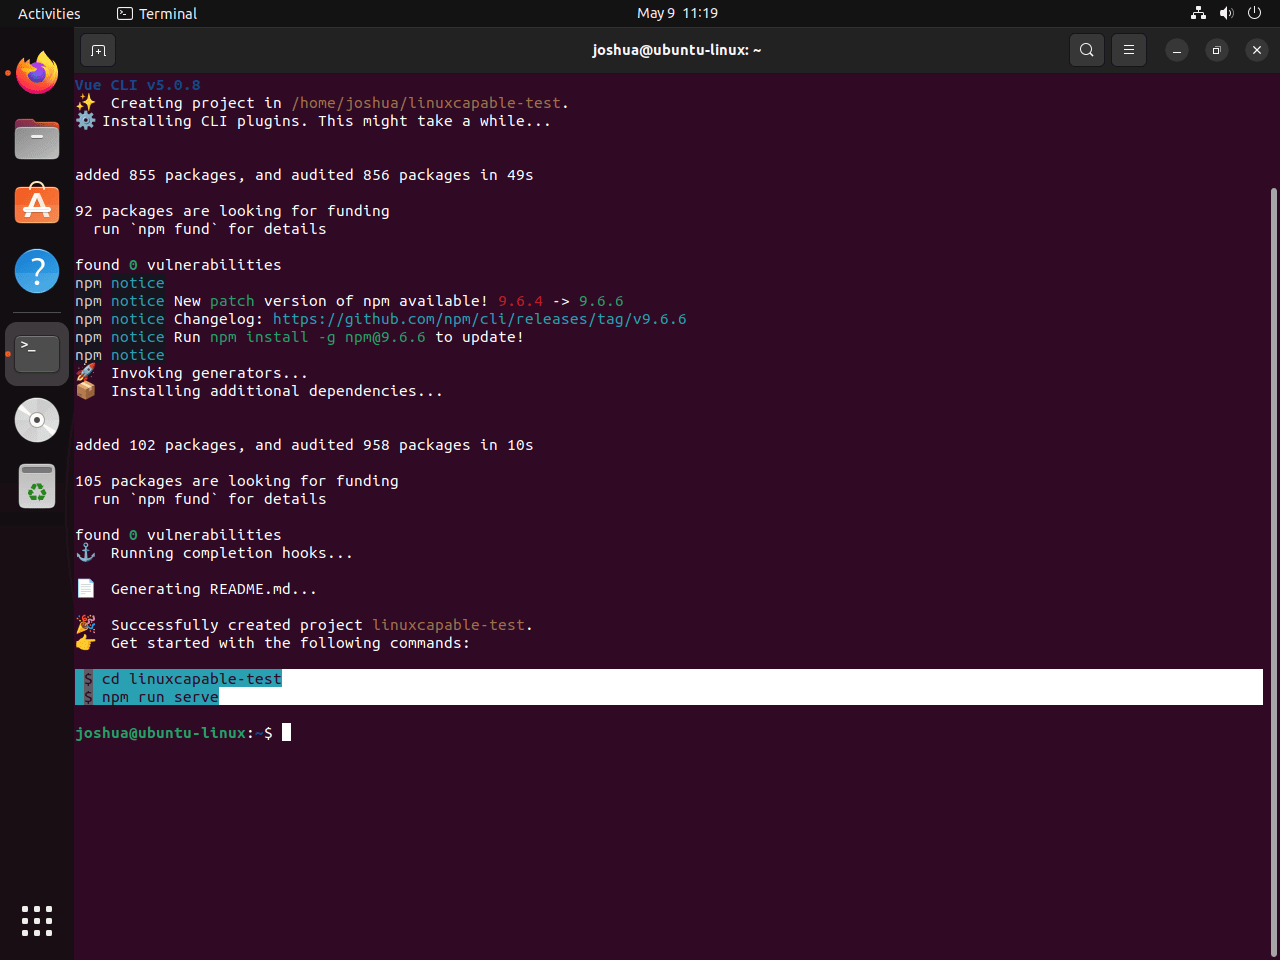
Task: Open the terminal hamburger menu
Action: pyautogui.click(x=1129, y=50)
